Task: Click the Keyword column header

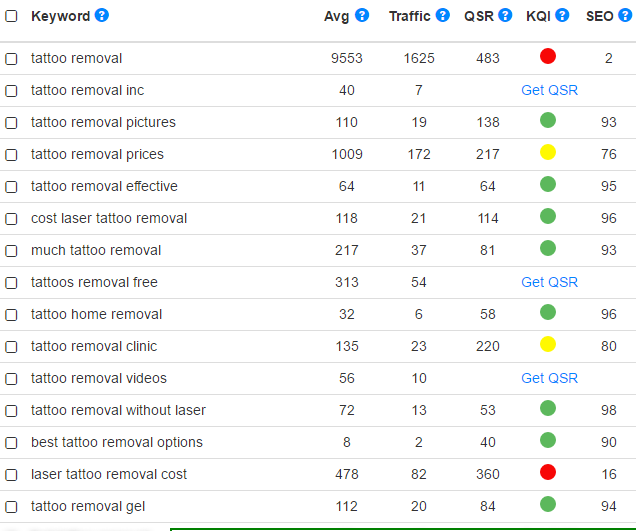Action: click(x=60, y=16)
